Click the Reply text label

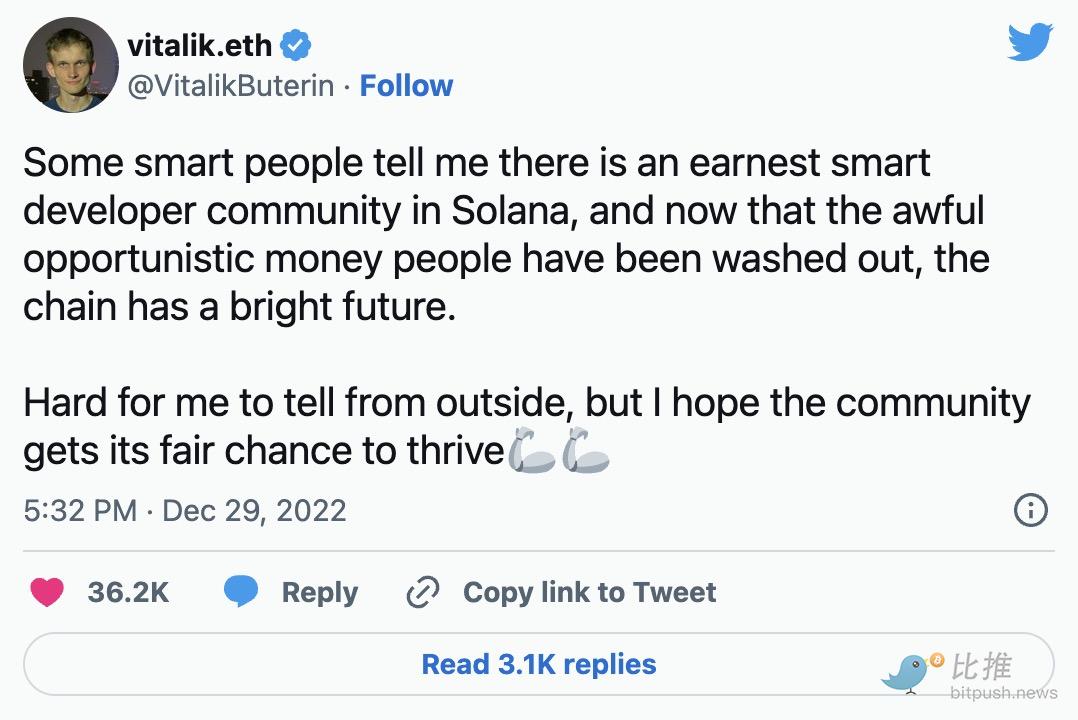coord(319,592)
